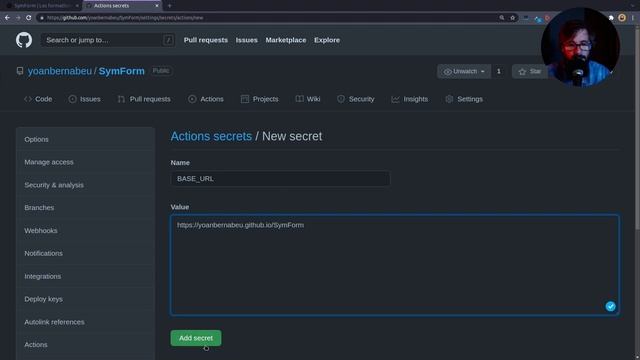640x360 pixels.
Task: Switch to the repository Issues tab
Action: click(x=84, y=99)
